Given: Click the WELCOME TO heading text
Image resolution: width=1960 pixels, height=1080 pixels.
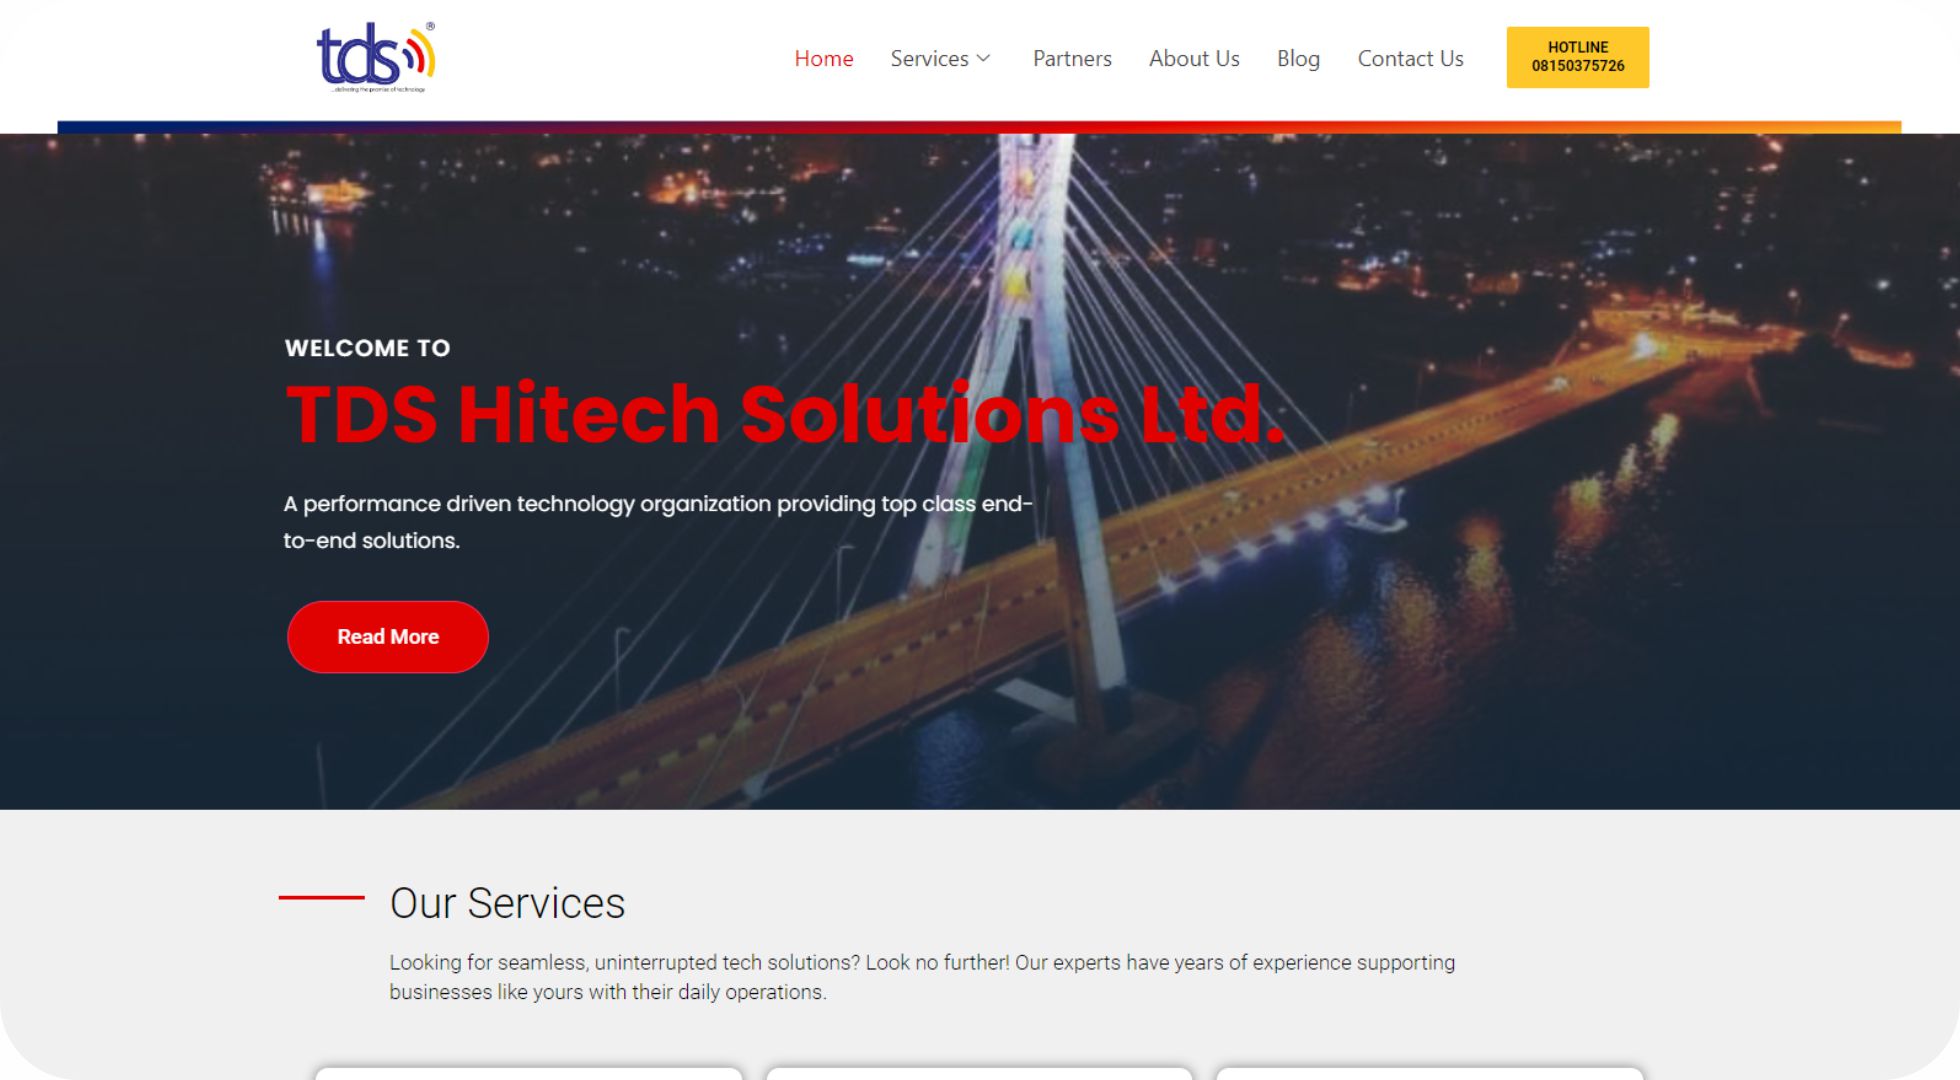Looking at the screenshot, I should tap(367, 348).
